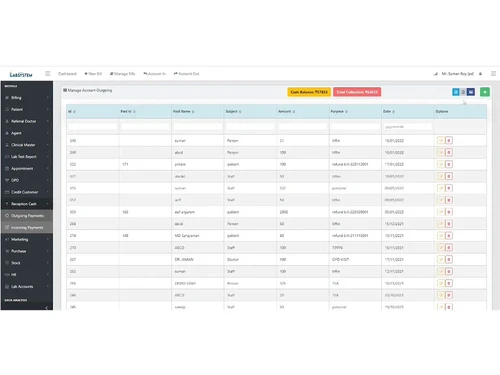
Task: Focus the Id filter input field
Action: coord(92,127)
